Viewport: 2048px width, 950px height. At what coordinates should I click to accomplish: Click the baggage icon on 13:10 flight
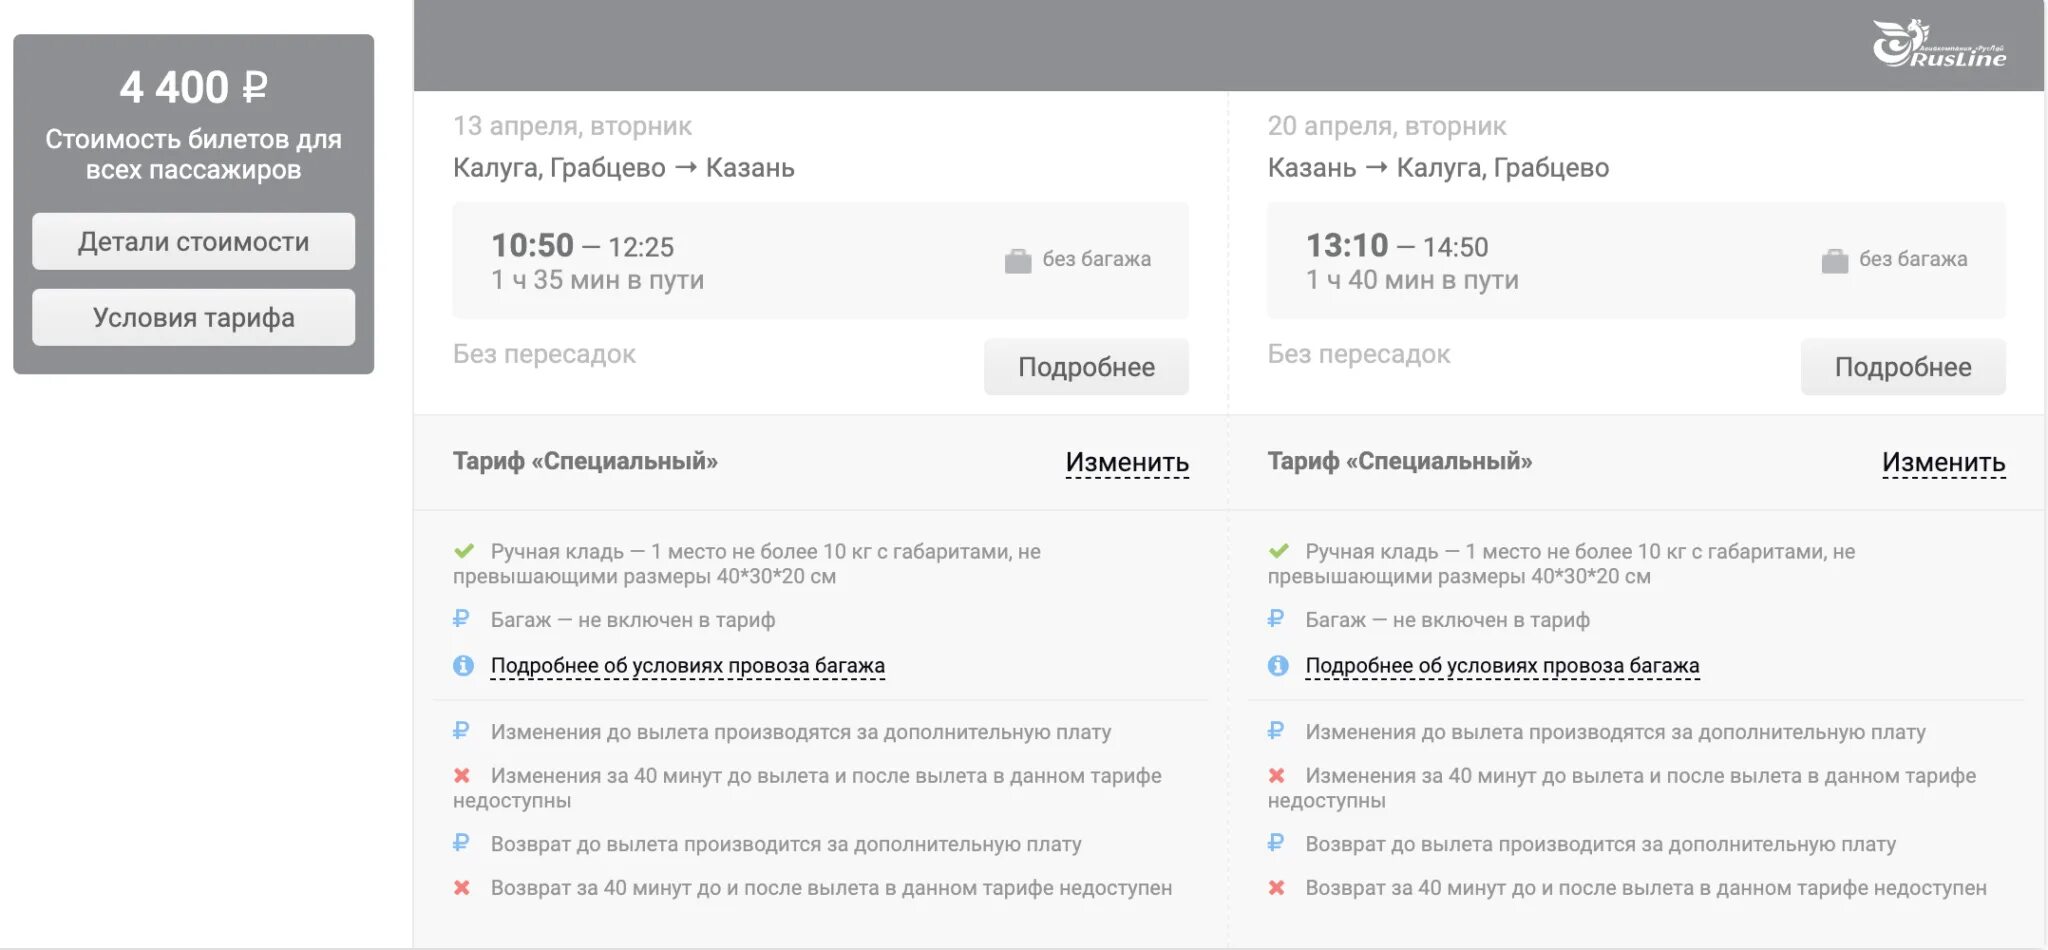1835,261
